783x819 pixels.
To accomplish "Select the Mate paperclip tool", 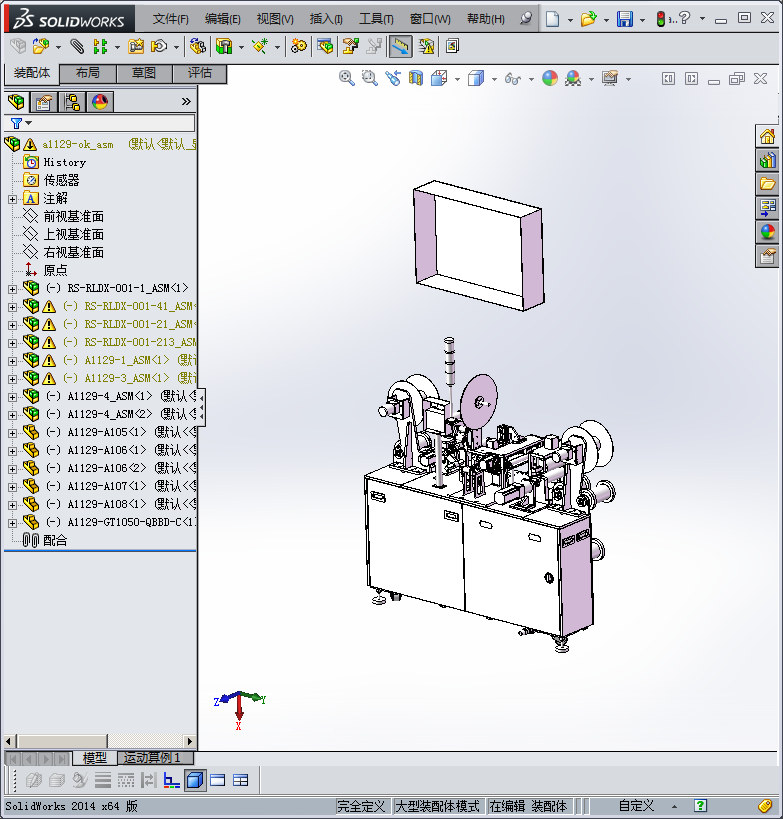I will [x=77, y=46].
